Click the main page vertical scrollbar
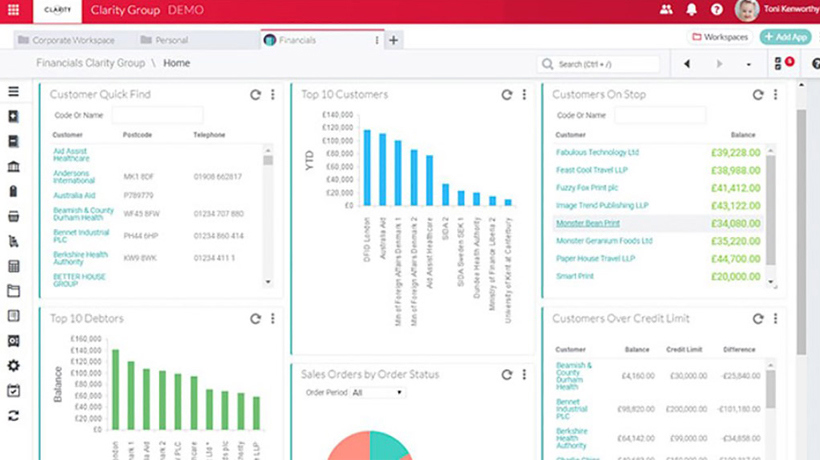The width and height of the screenshot is (820, 460). 801,233
